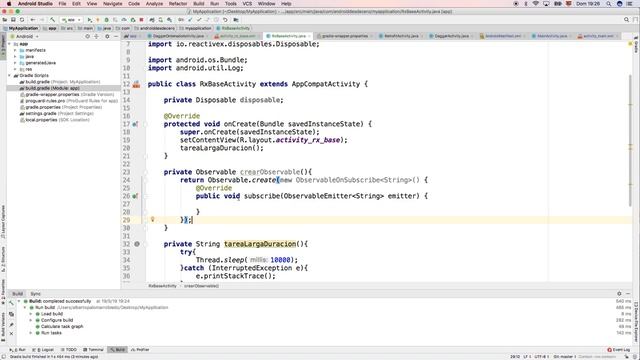Screen dimensions: 640x360
Task: Open the Profiler tool window button
Action: coord(140,350)
